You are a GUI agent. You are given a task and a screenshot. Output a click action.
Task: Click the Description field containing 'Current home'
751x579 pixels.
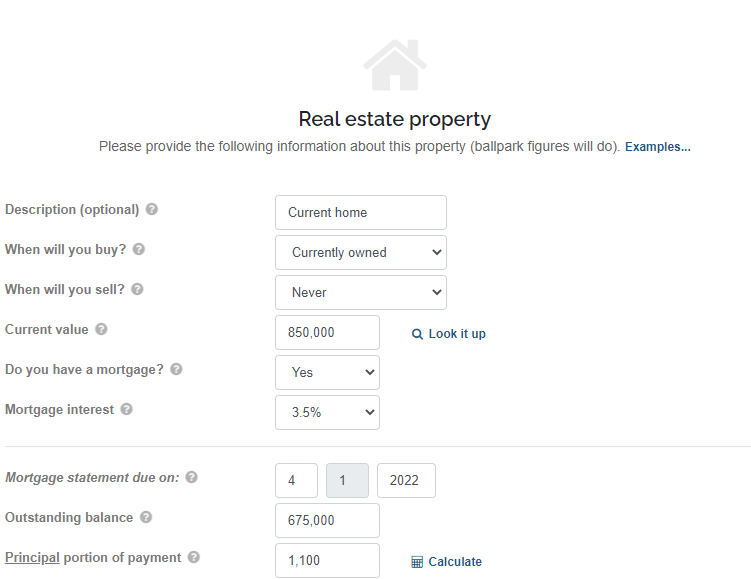[360, 213]
